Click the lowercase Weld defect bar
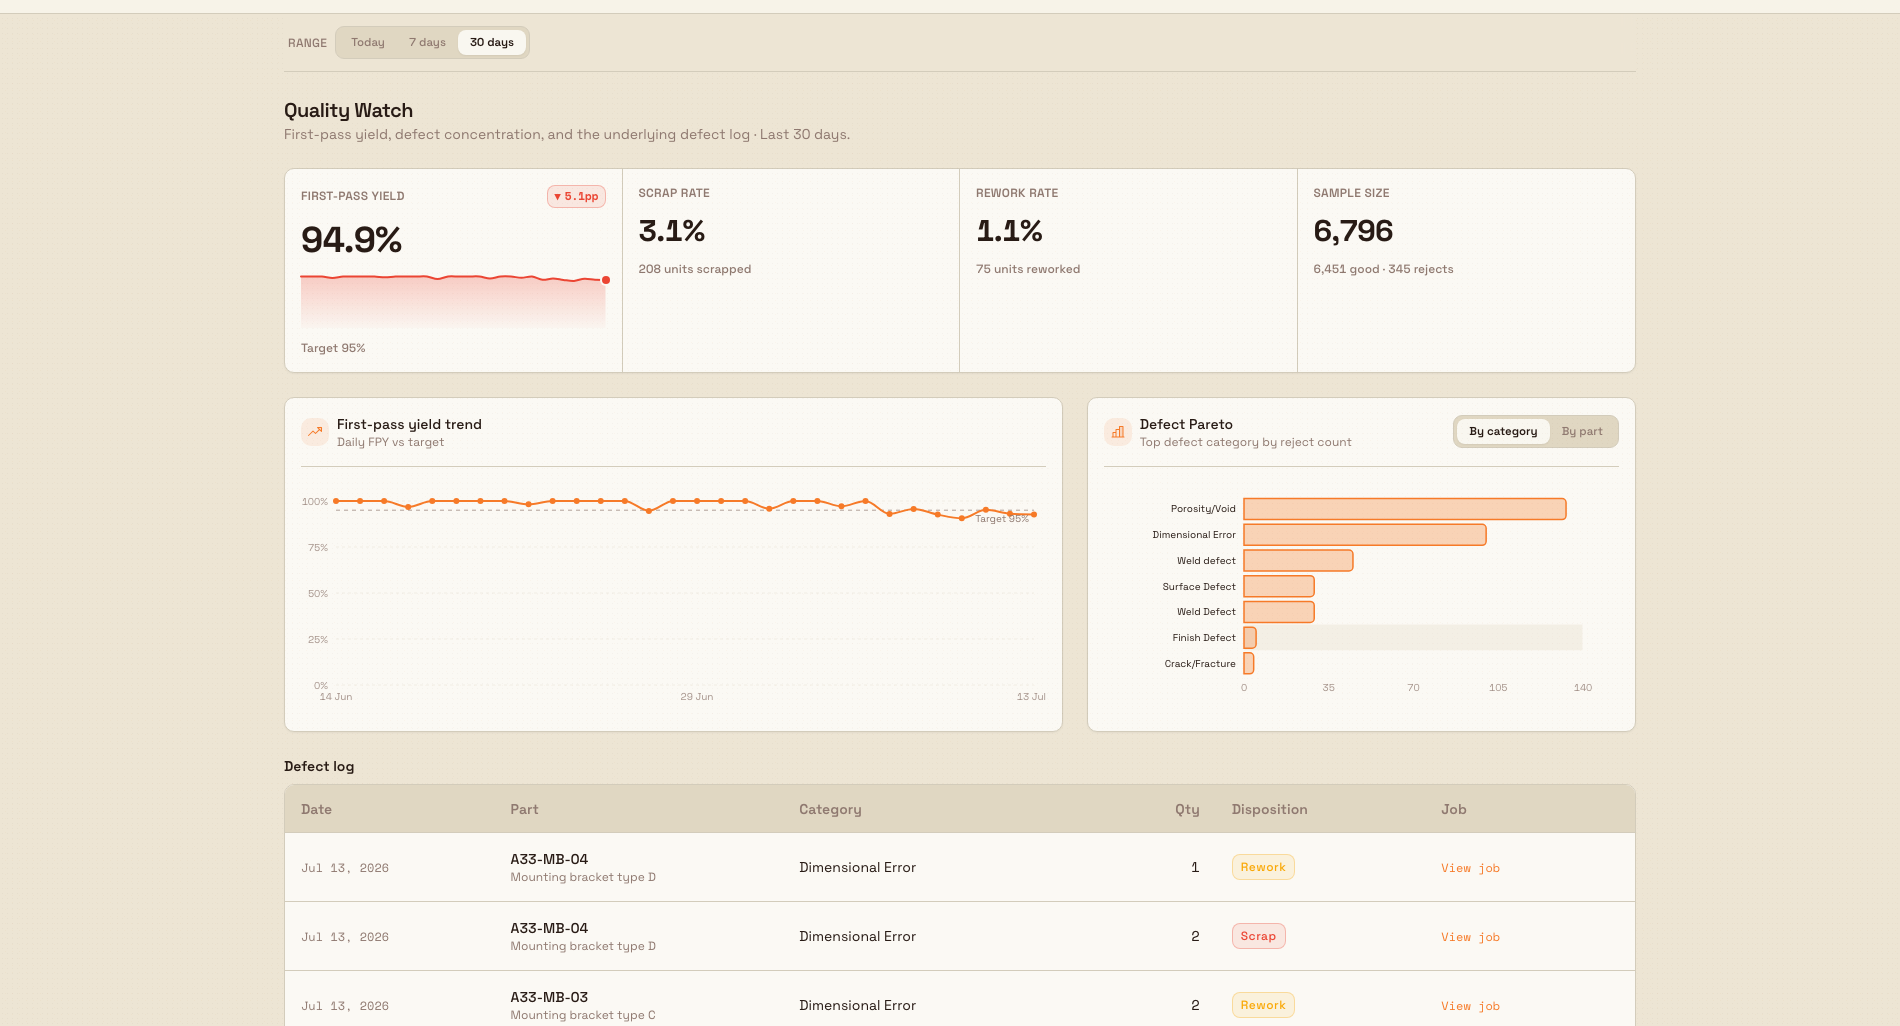This screenshot has width=1900, height=1026. 1298,561
